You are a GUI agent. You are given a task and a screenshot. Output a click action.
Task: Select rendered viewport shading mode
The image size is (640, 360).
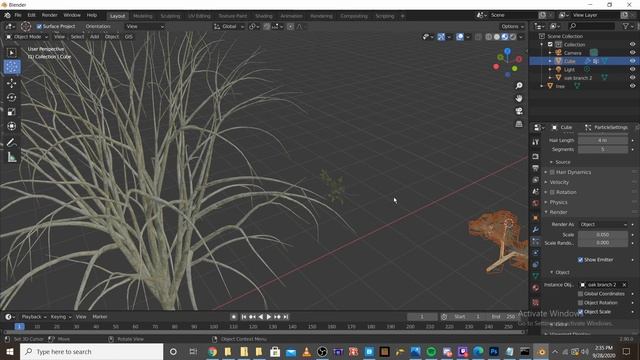pos(513,37)
